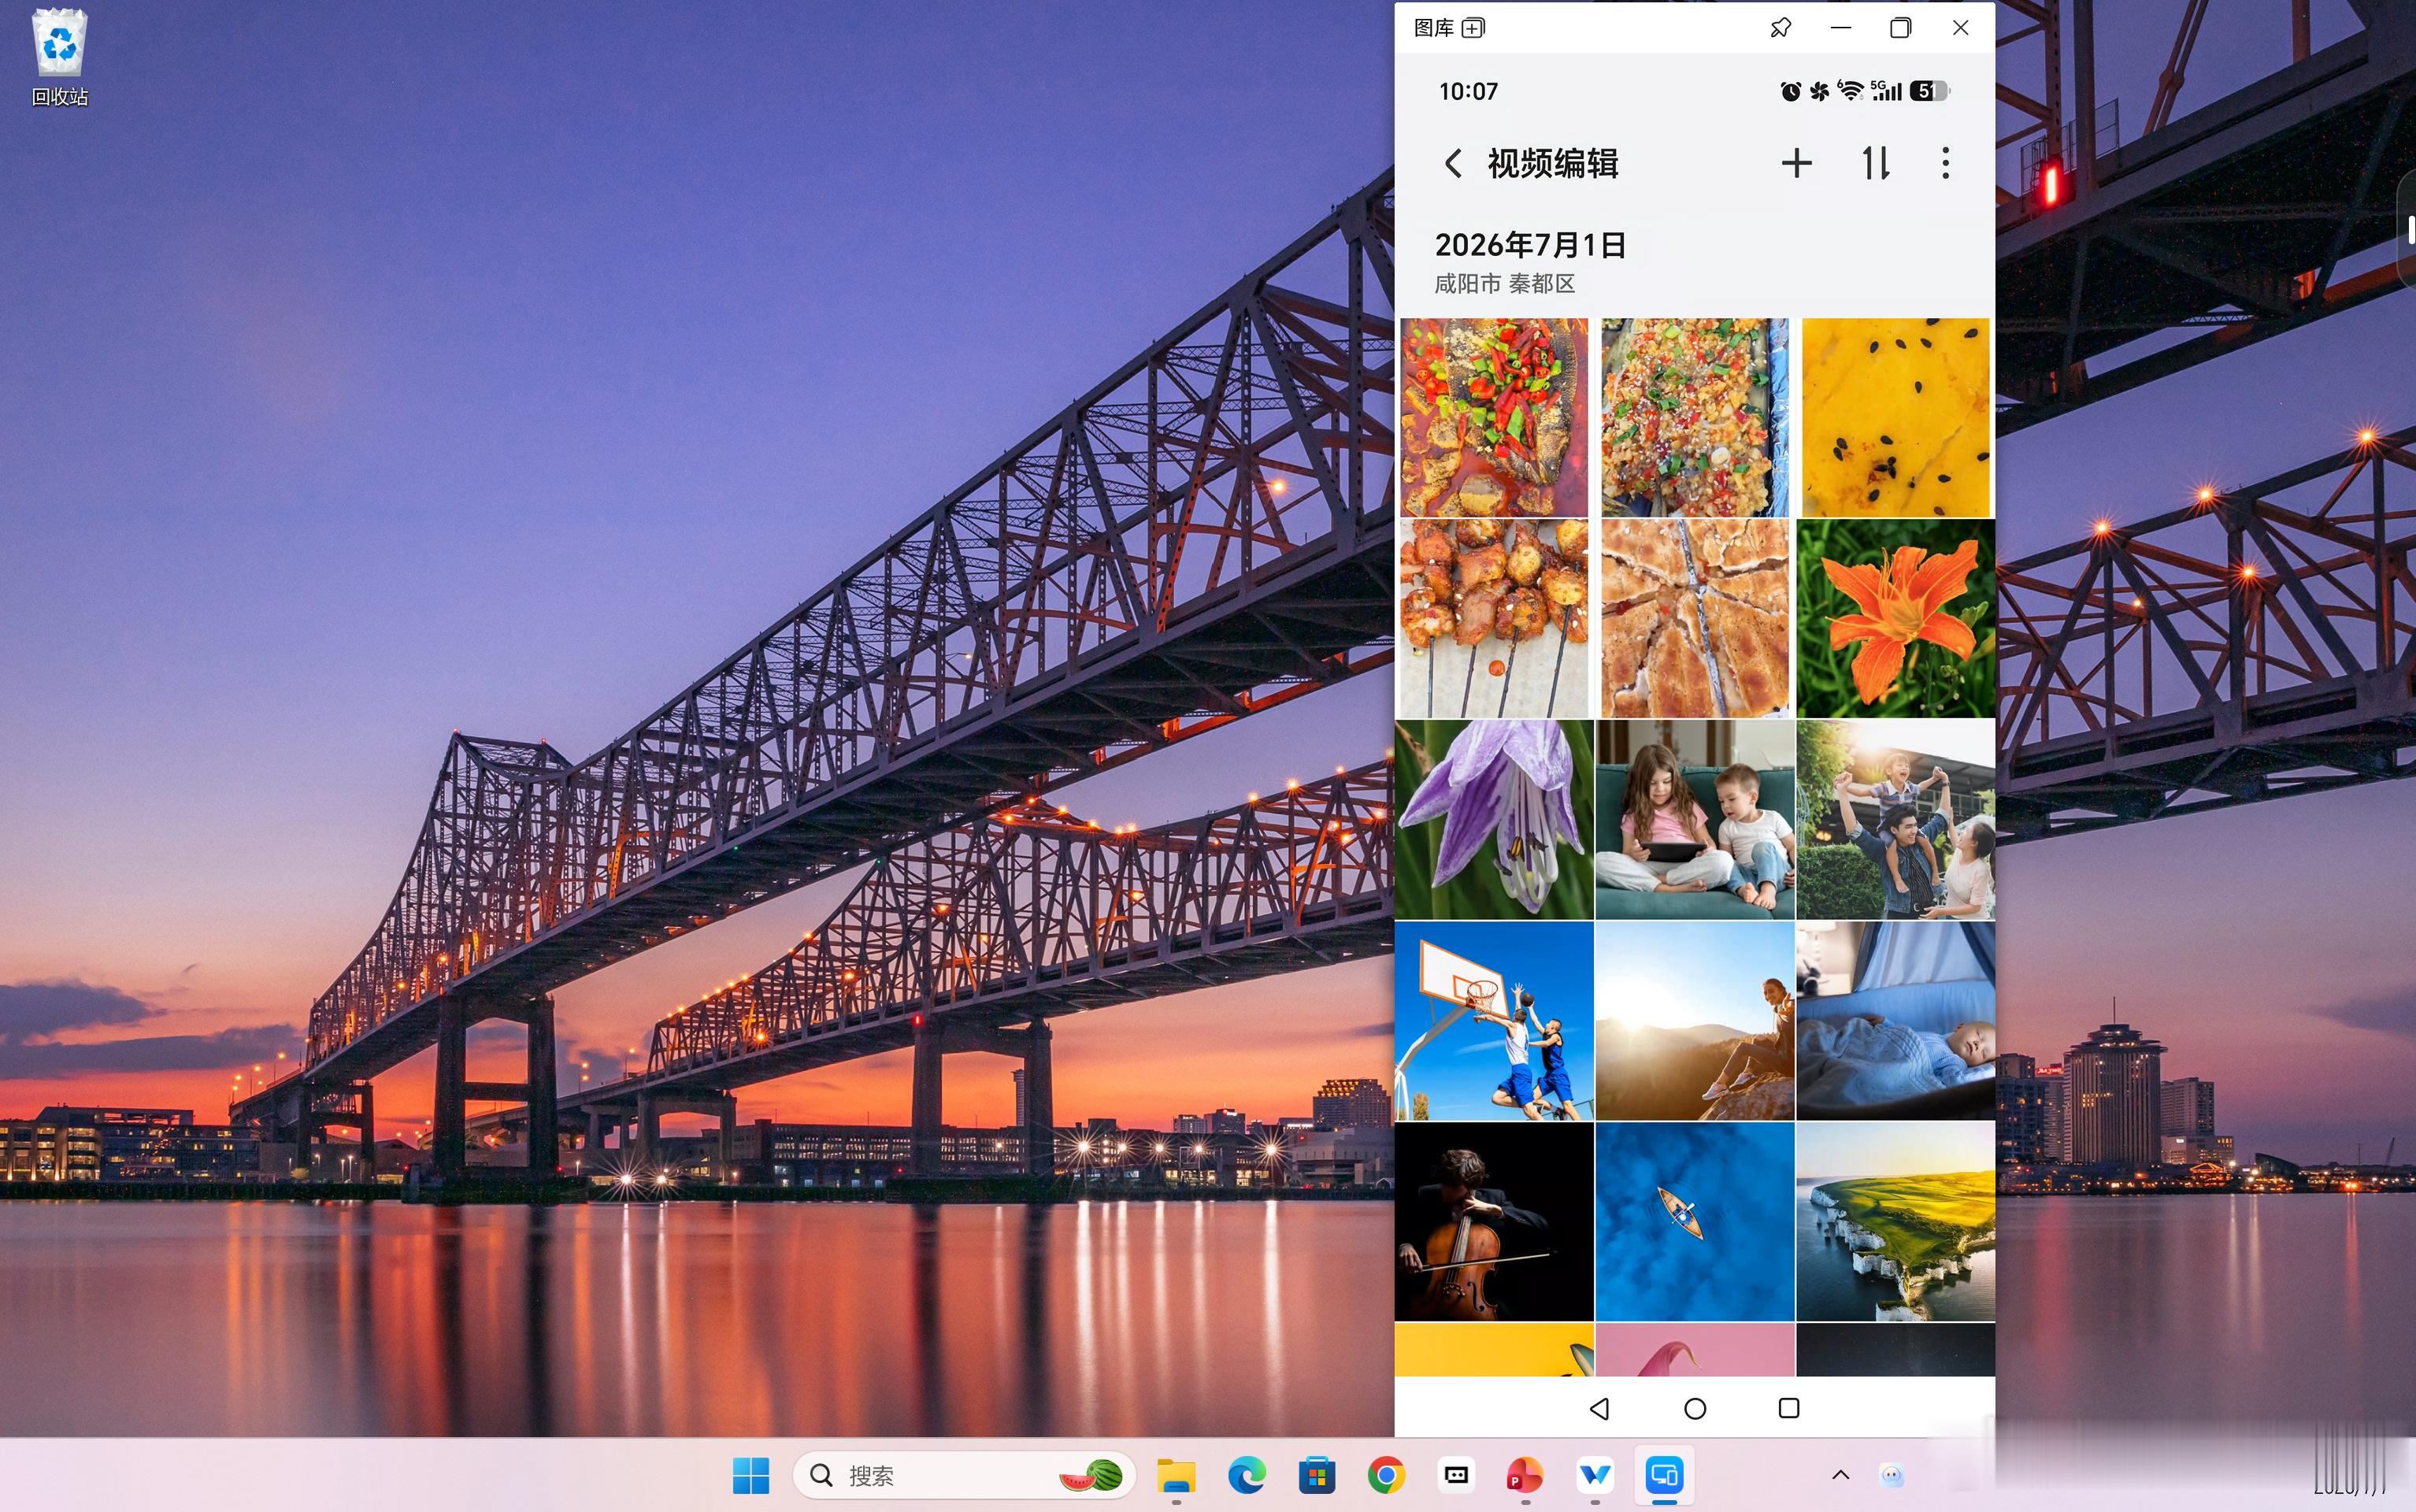The width and height of the screenshot is (2416, 1512).
Task: Open the sleeping baby photo
Action: [x=1896, y=1020]
